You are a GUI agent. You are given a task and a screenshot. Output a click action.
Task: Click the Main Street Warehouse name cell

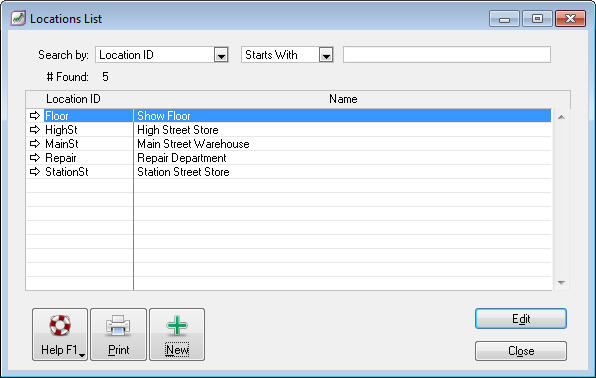point(342,144)
